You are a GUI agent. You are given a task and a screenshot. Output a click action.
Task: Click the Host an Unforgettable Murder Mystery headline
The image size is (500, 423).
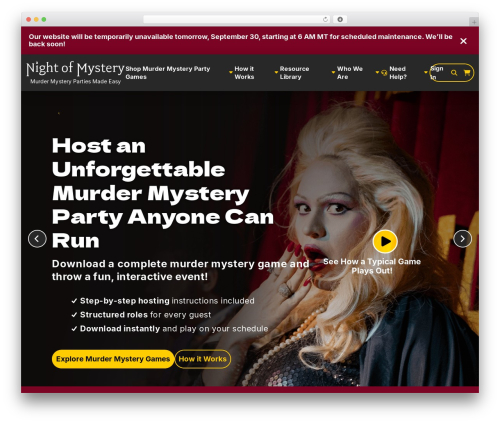coord(163,193)
